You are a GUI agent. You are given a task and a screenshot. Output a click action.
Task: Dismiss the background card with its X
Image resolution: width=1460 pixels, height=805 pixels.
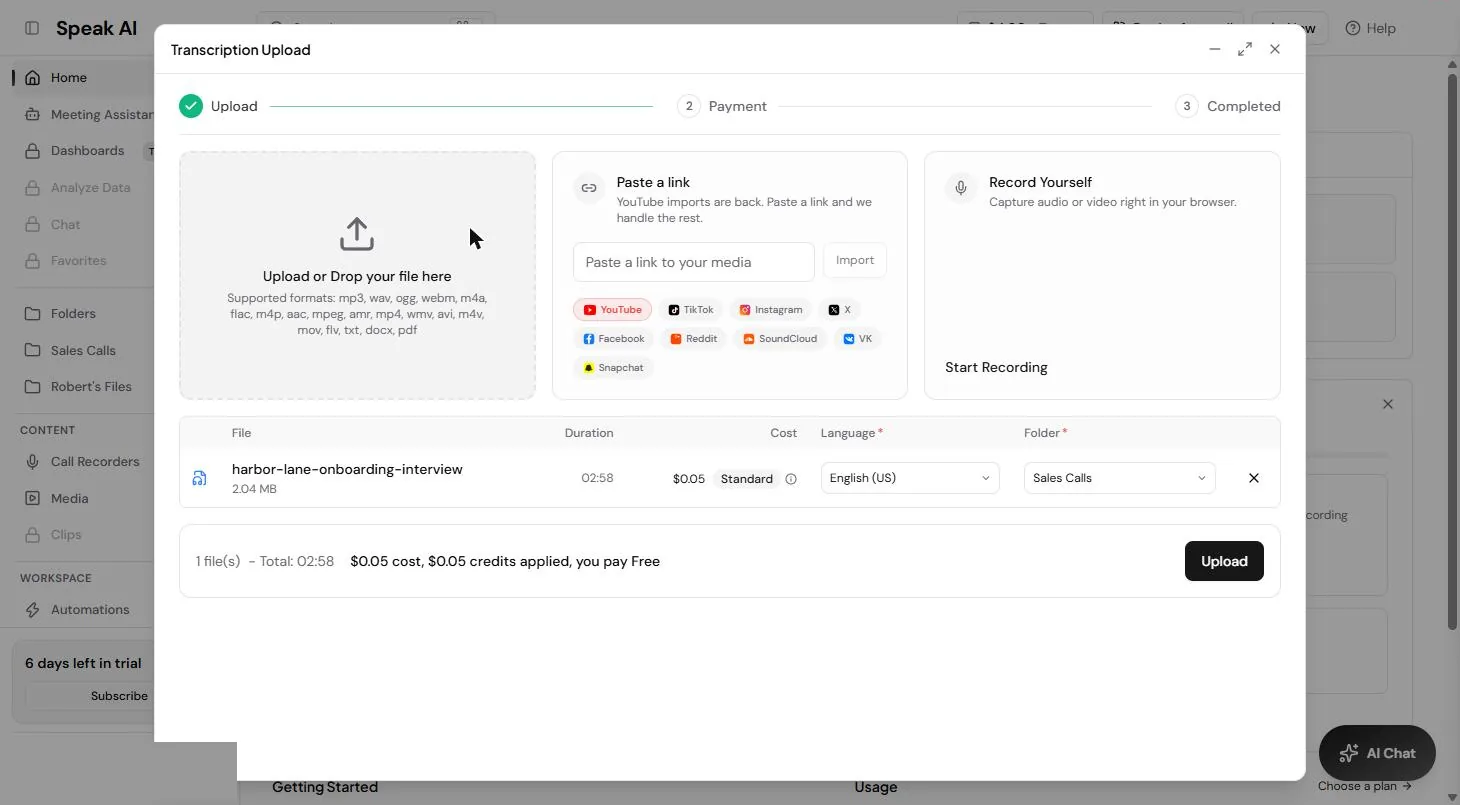pyautogui.click(x=1387, y=404)
